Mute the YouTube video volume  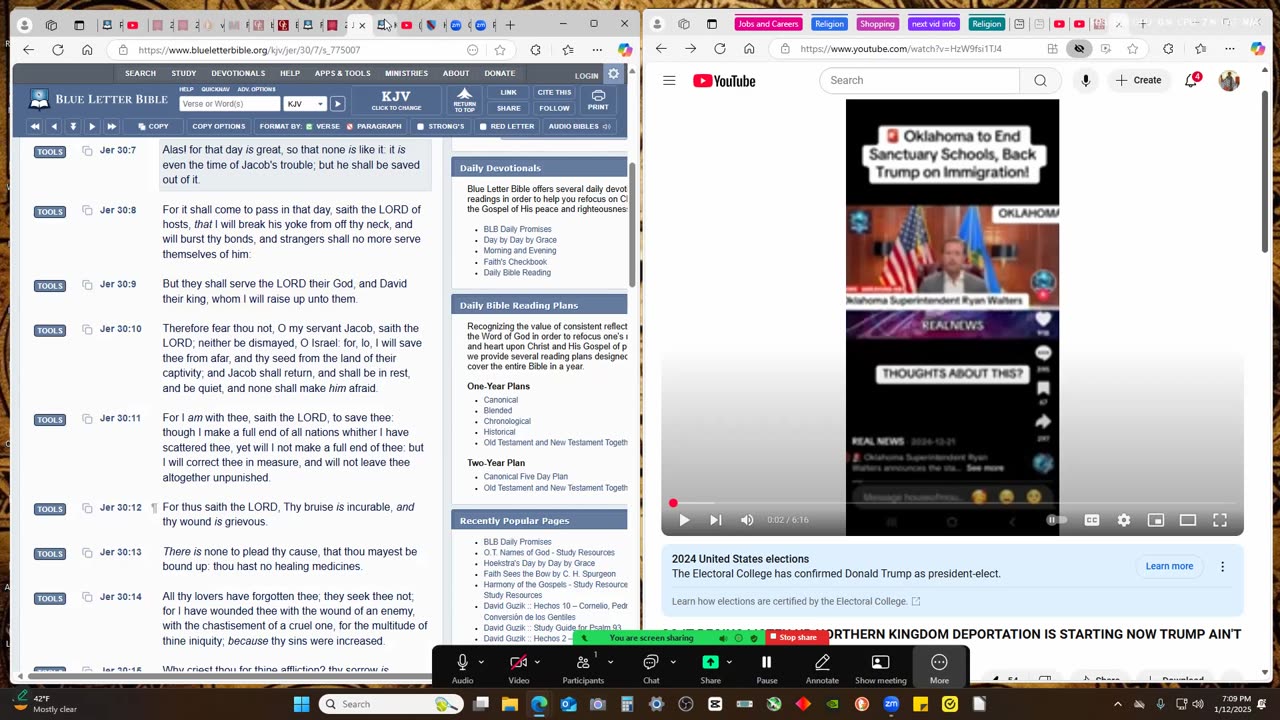tap(747, 520)
